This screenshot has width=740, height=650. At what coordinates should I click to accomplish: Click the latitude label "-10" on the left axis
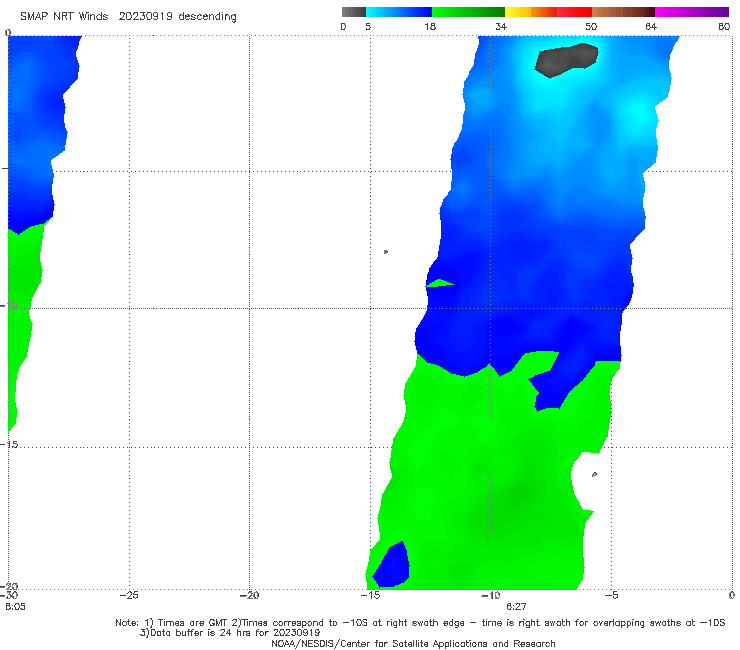tap(9, 305)
